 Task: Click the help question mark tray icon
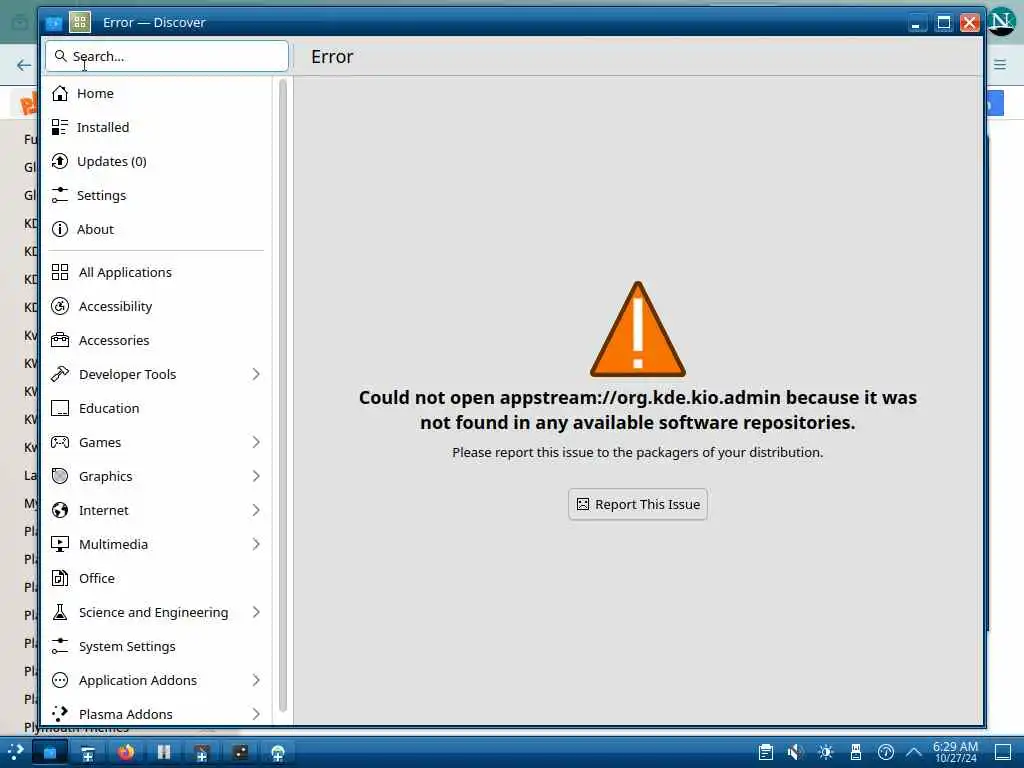coord(885,752)
